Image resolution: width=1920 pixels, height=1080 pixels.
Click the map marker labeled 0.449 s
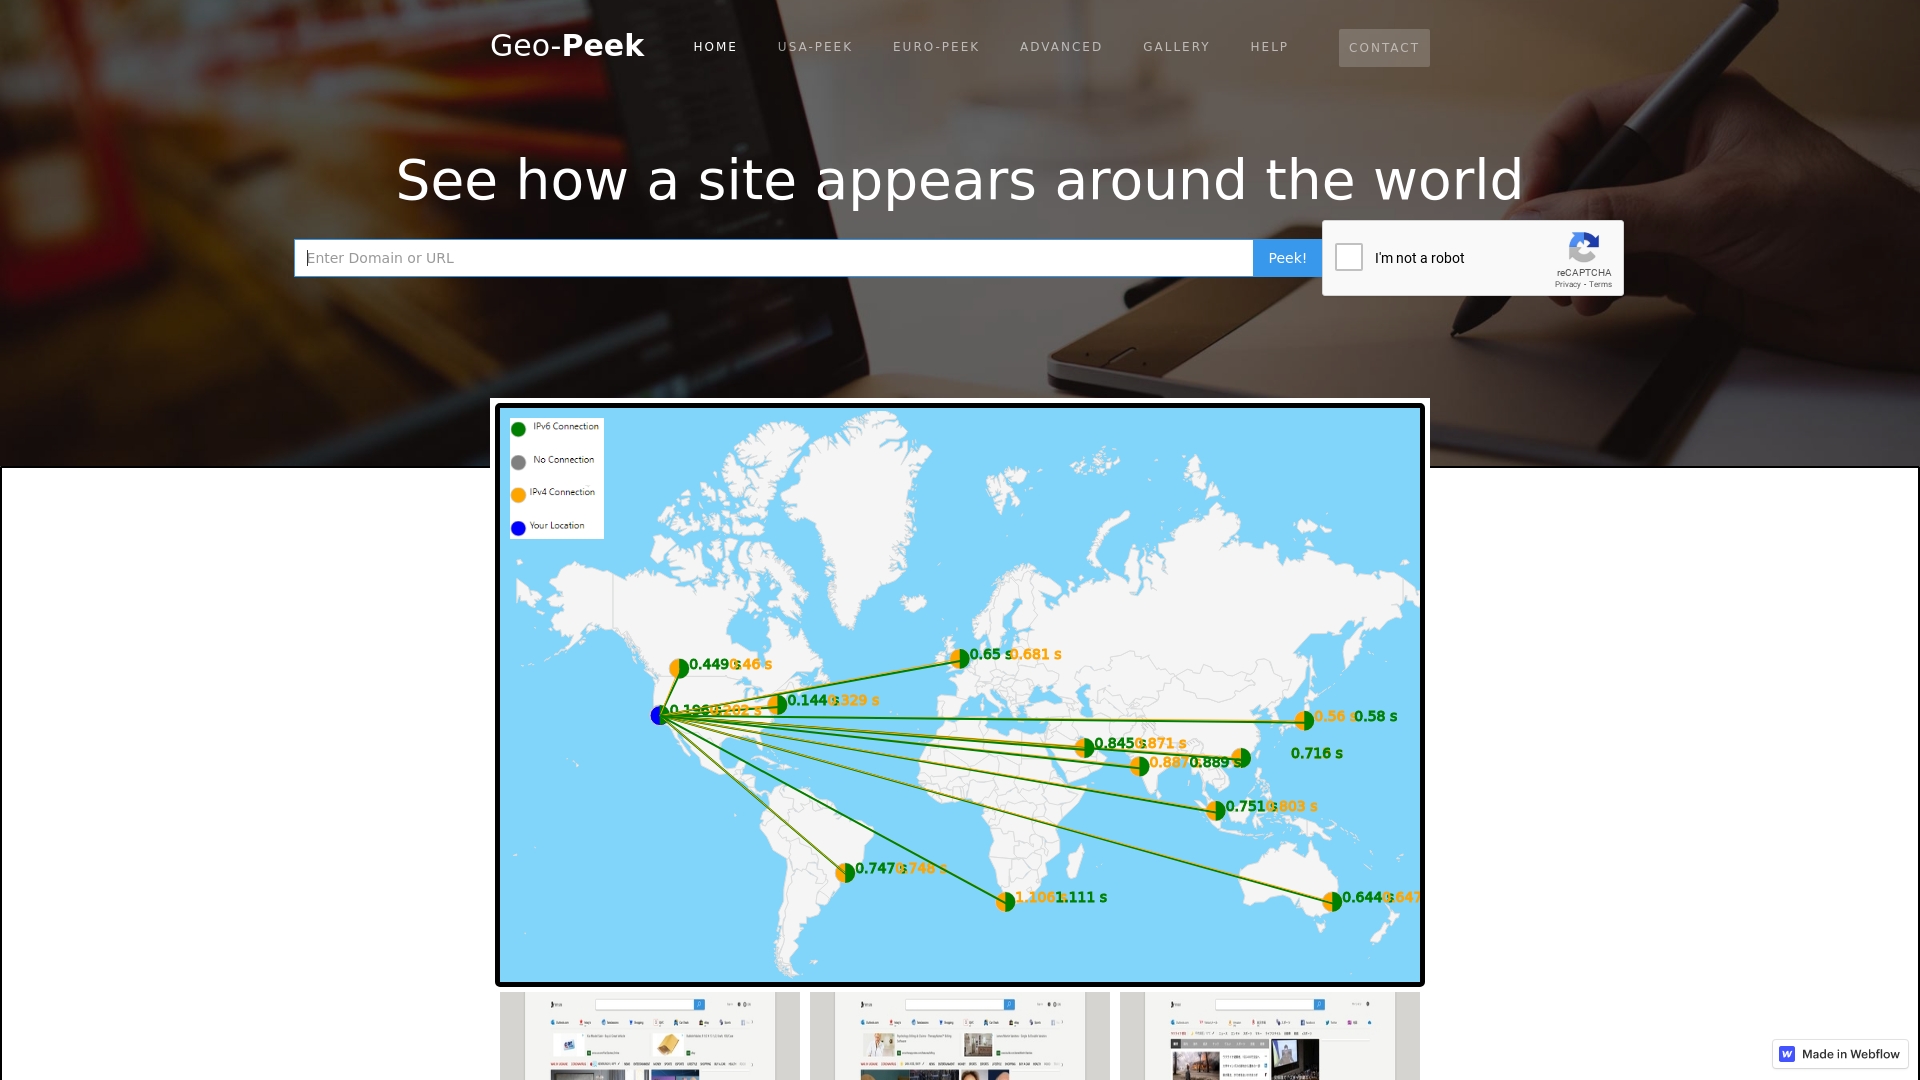679,668
